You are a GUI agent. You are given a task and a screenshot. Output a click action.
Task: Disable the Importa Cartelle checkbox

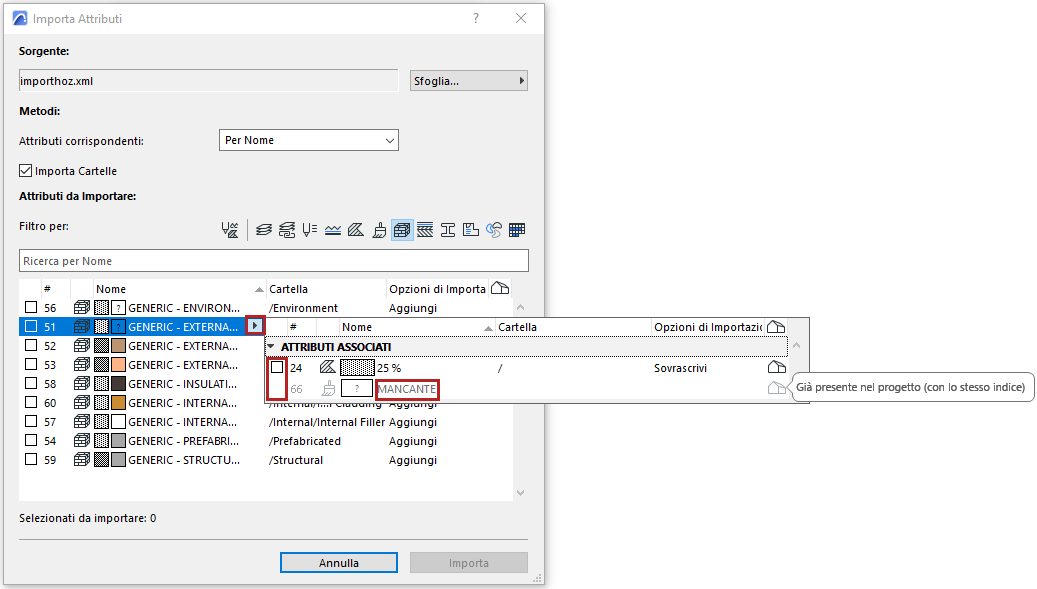click(x=25, y=170)
